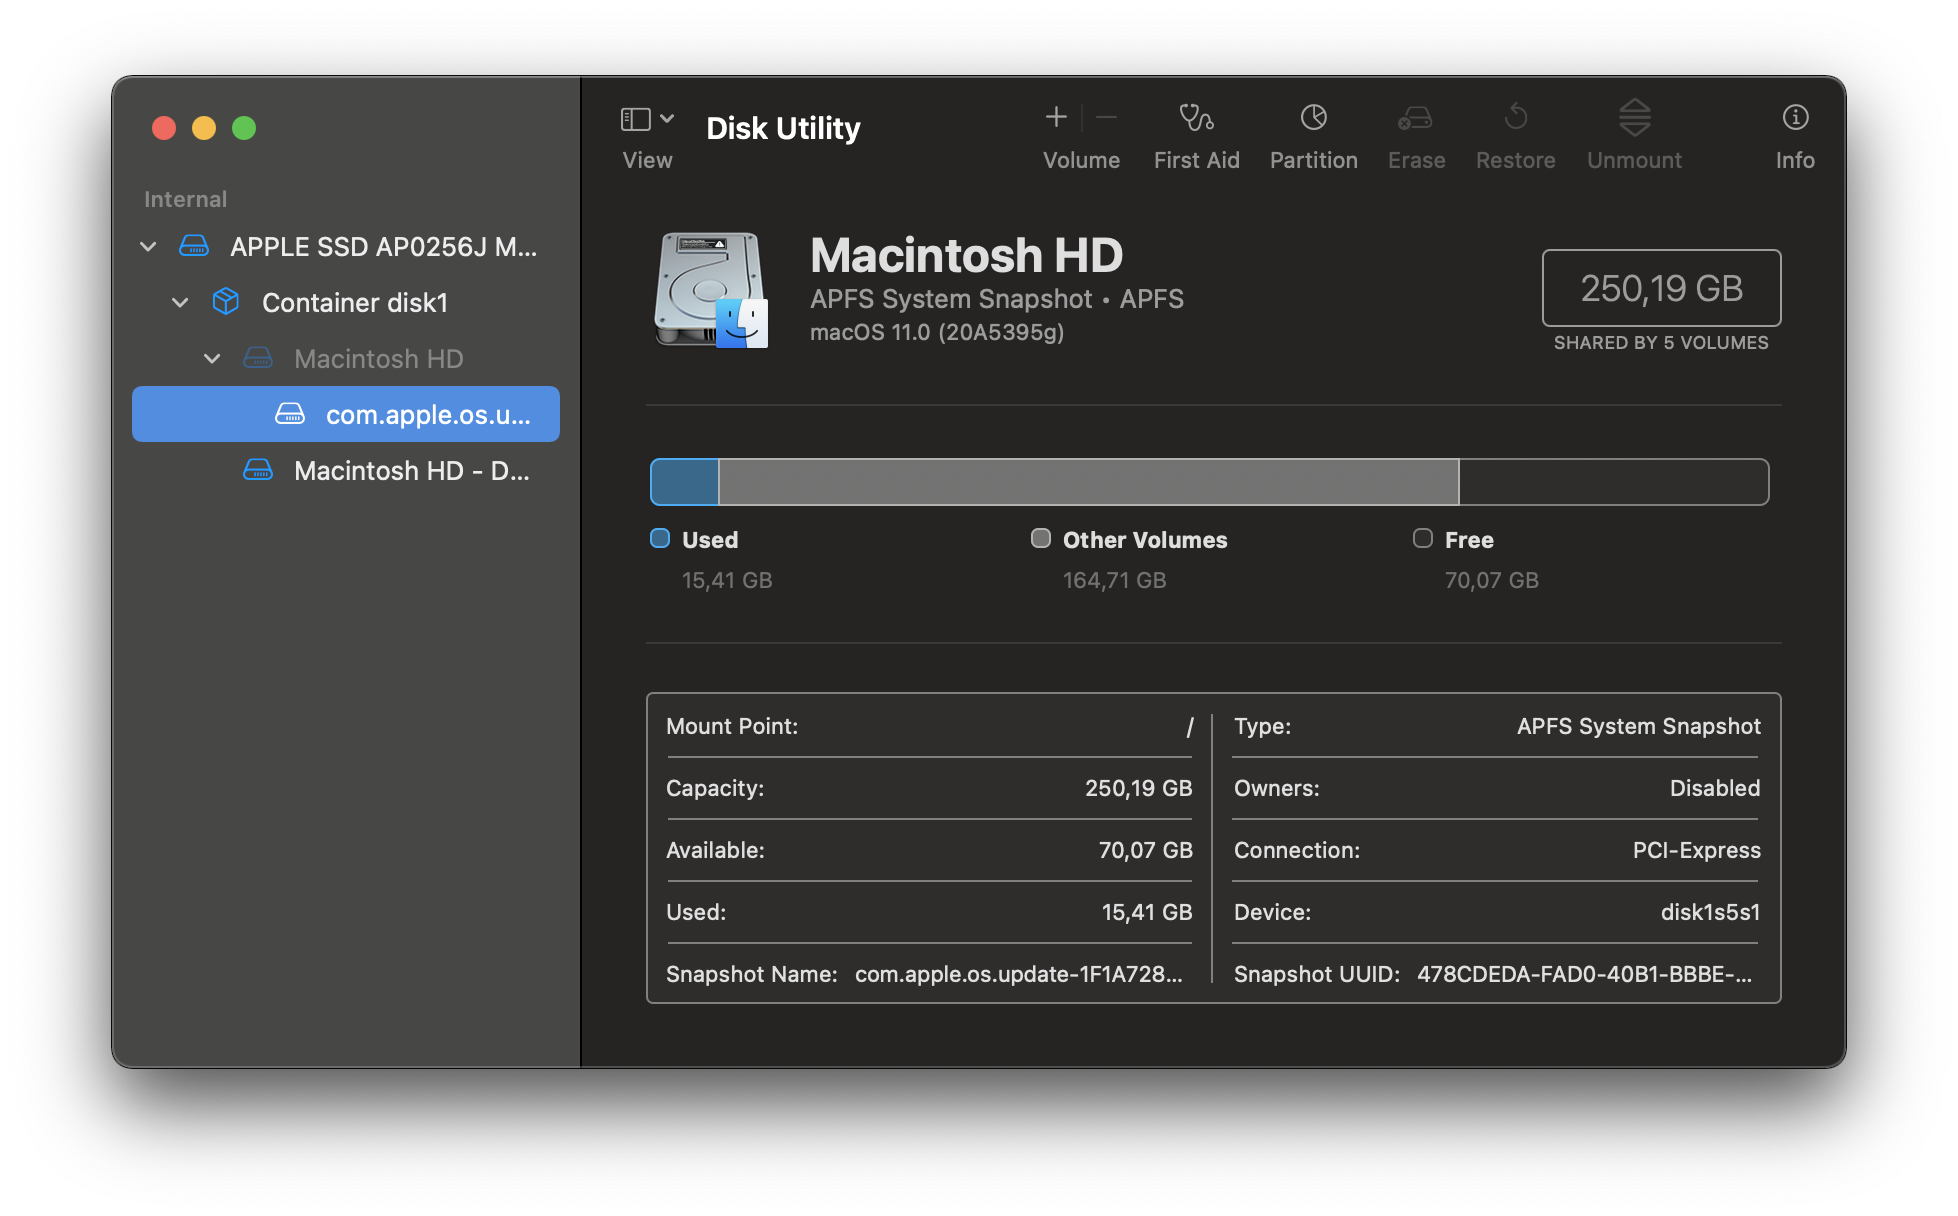Click the Macintosh HD Finder drive image
1958x1216 pixels.
[711, 290]
